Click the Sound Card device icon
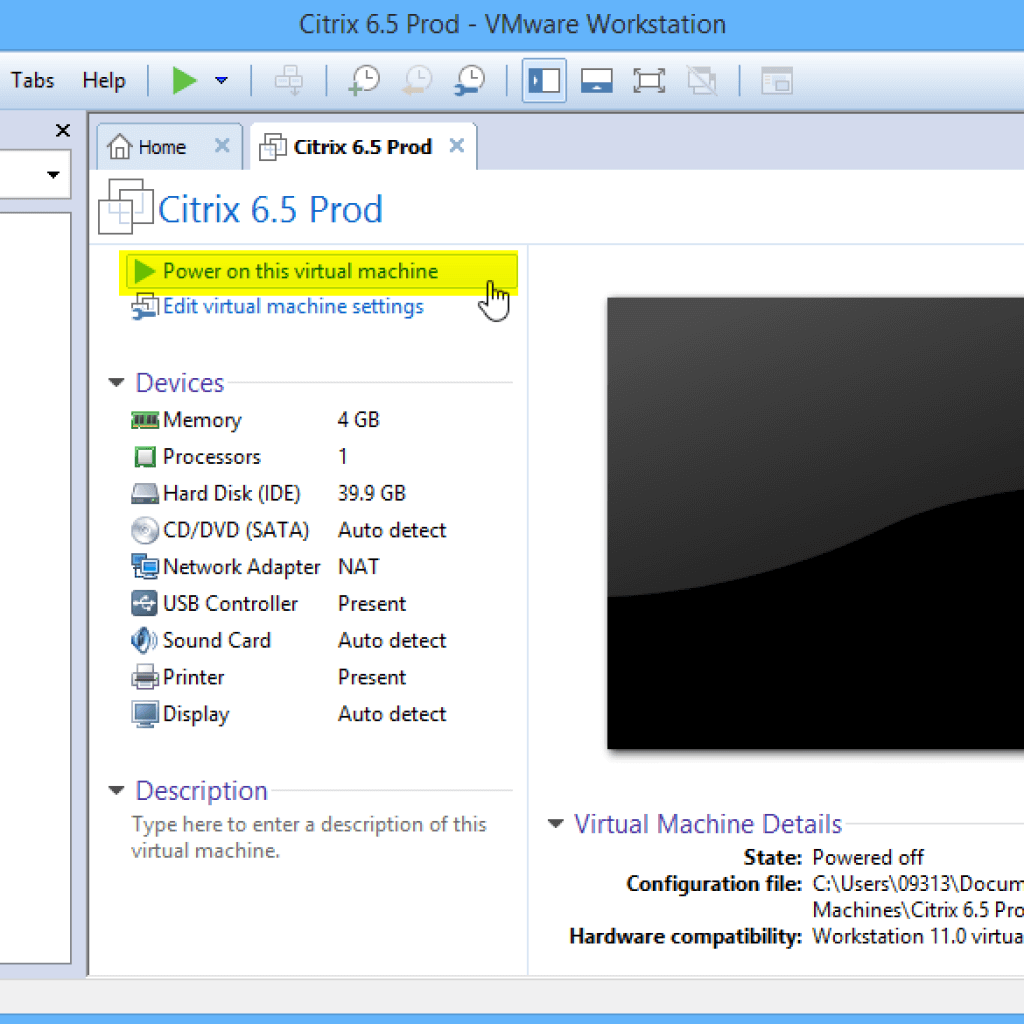Viewport: 1024px width, 1024px height. [x=143, y=640]
